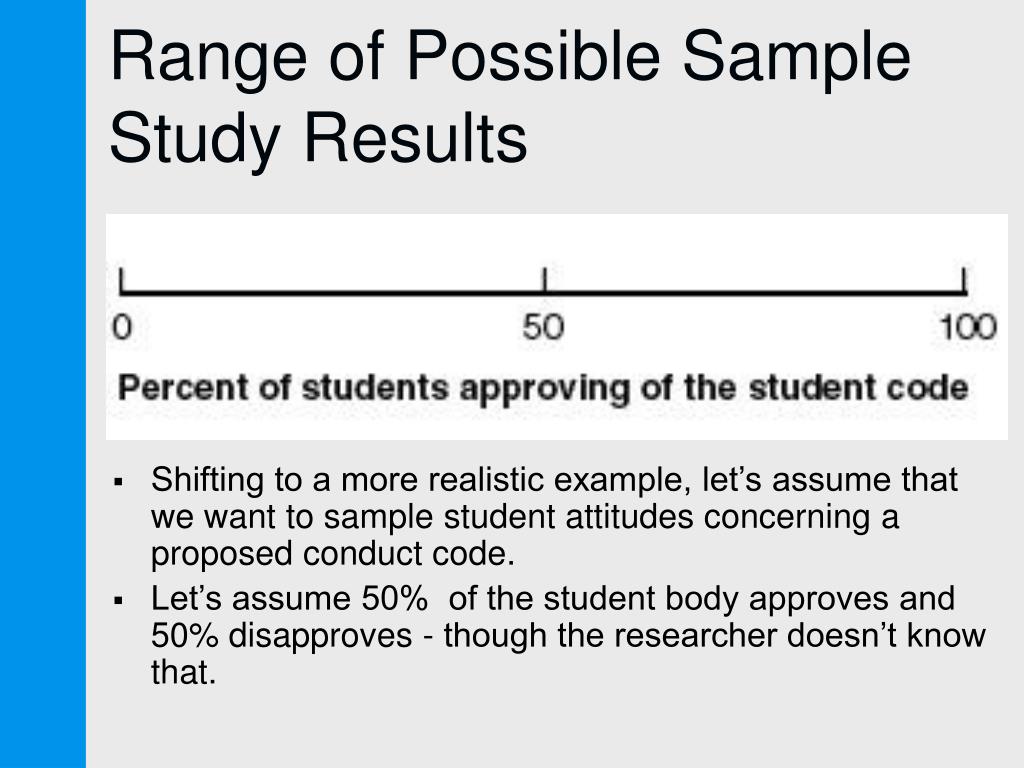This screenshot has height=768, width=1024.
Task: Click the number label 100 under the axis
Action: pyautogui.click(x=968, y=327)
